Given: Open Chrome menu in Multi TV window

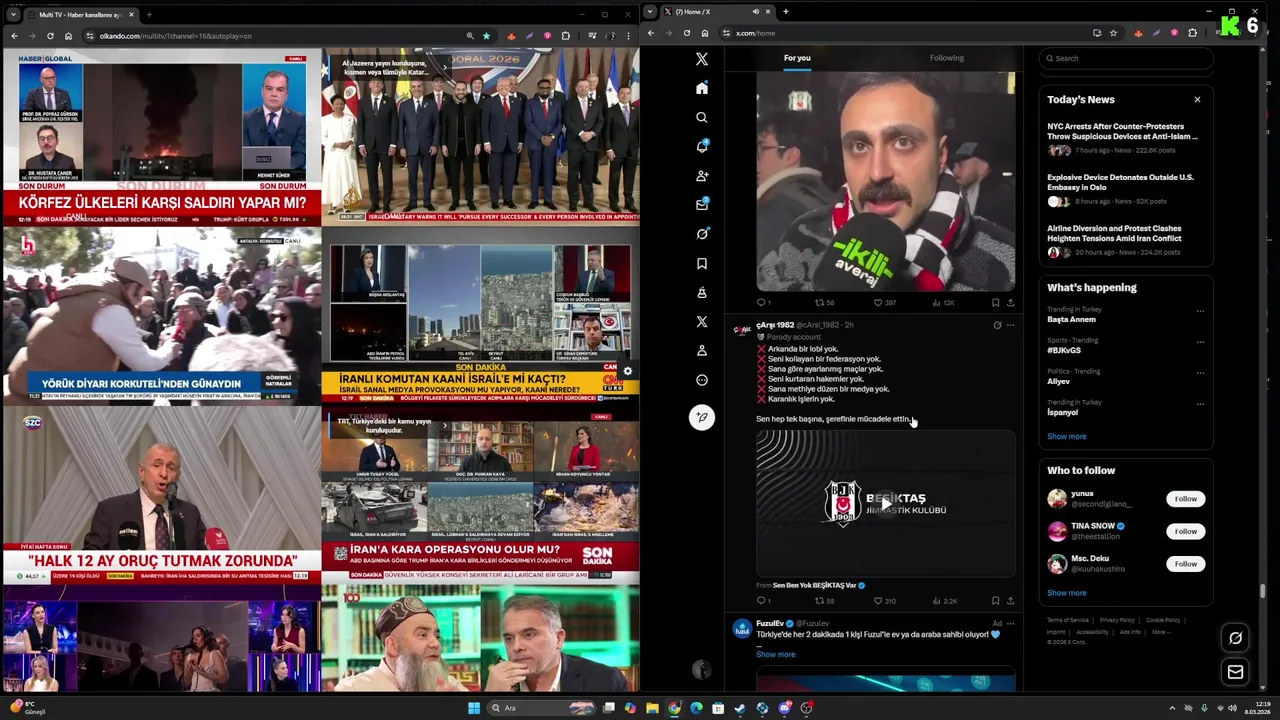Looking at the screenshot, I should click(x=627, y=36).
